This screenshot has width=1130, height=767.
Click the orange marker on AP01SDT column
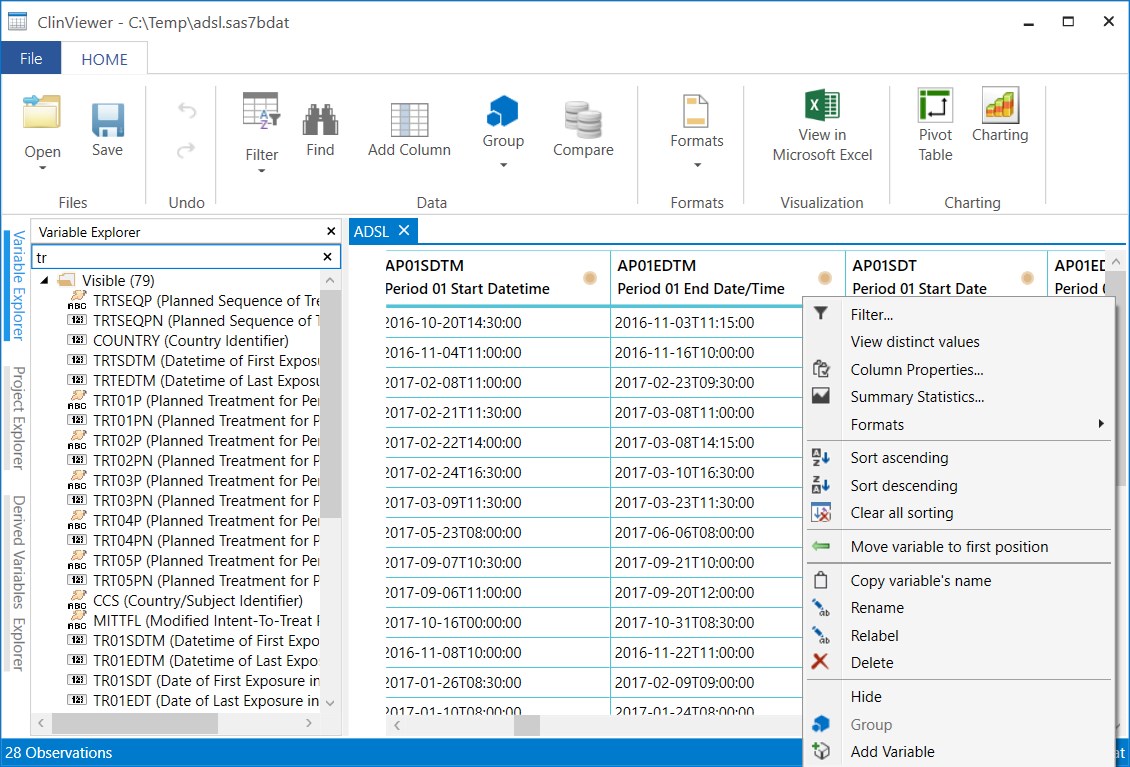tap(1028, 278)
